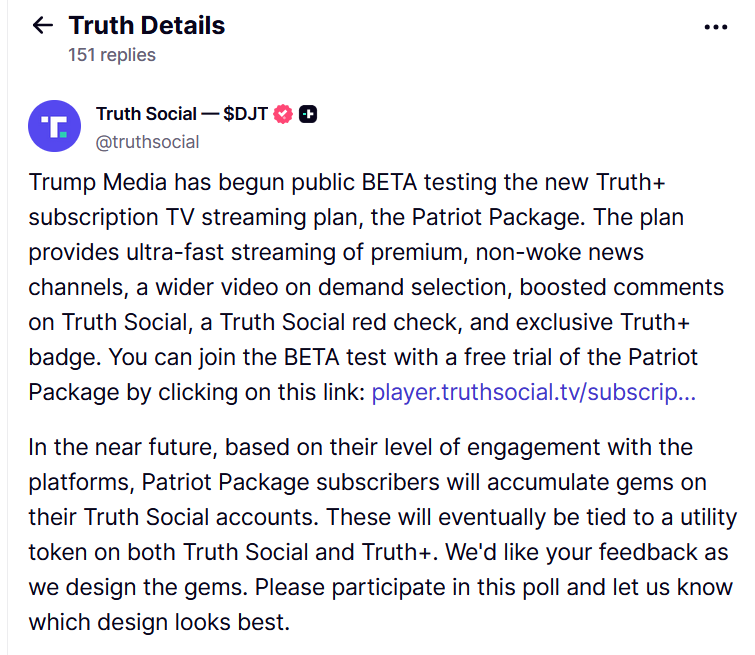Go back using the left arrow
The height and width of the screenshot is (655, 755).
42,25
